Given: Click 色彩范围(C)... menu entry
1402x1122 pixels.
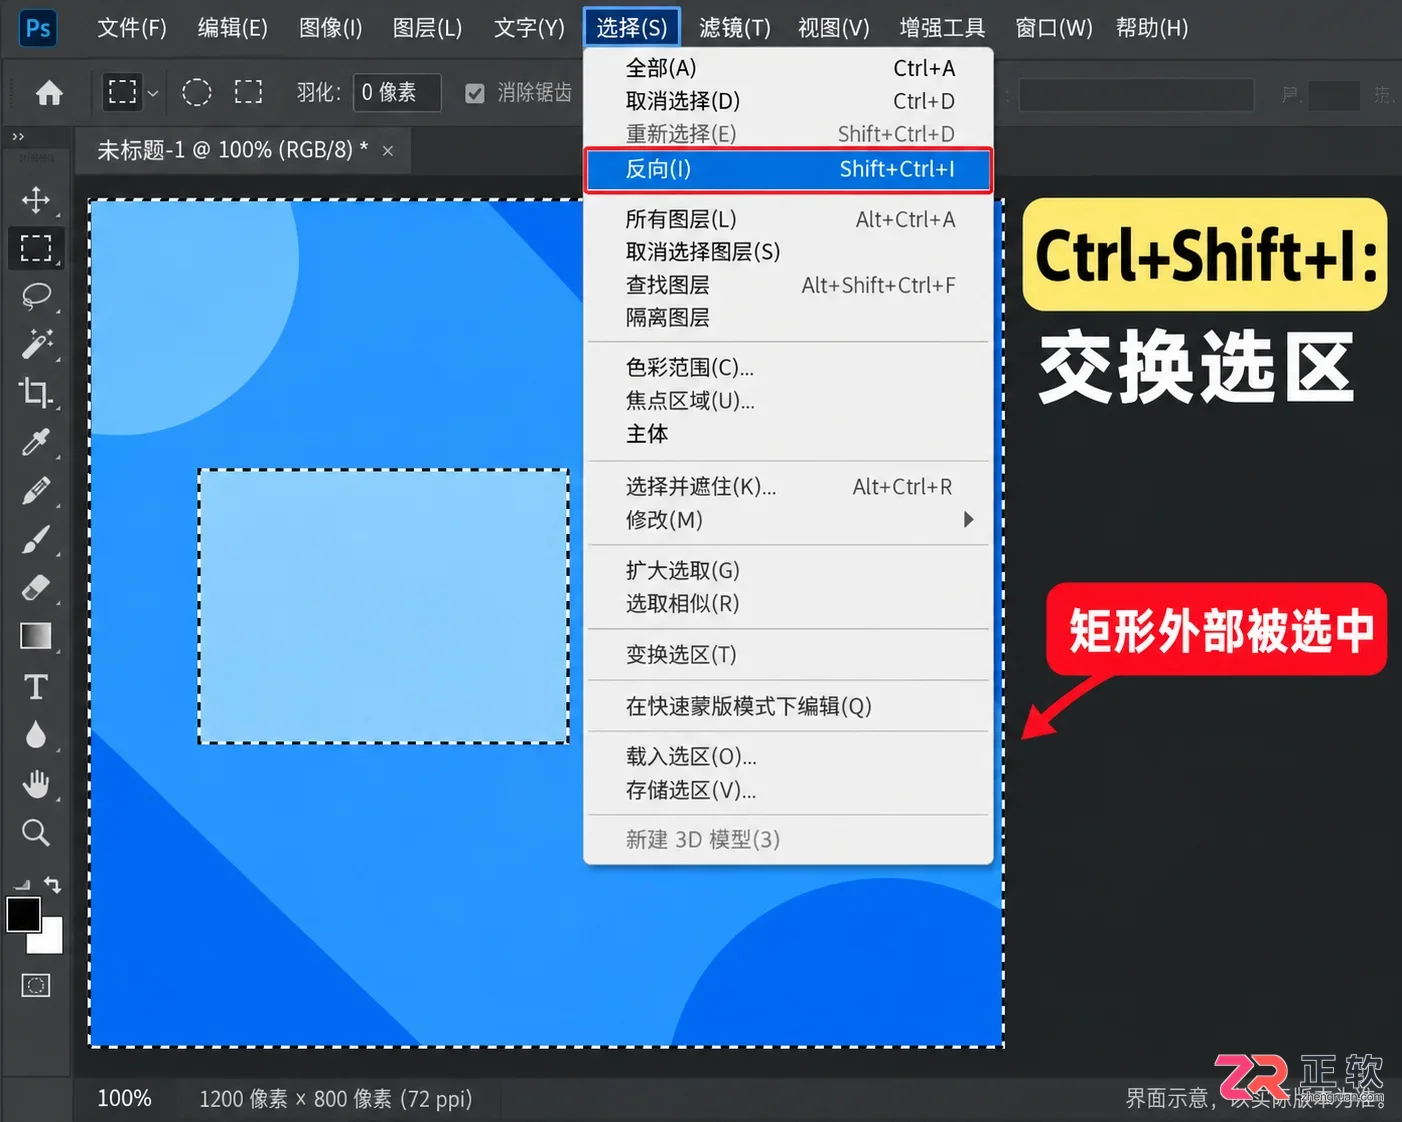Looking at the screenshot, I should [x=788, y=368].
